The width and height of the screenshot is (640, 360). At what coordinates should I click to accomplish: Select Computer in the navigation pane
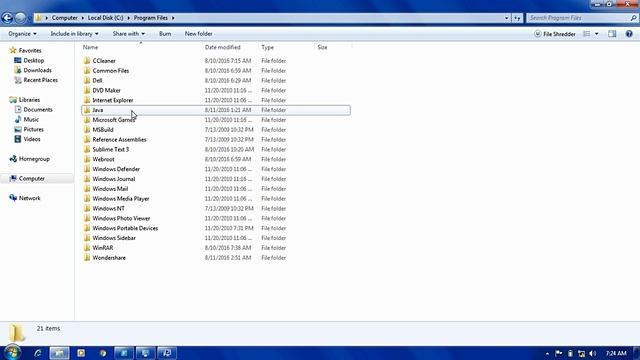coord(27,178)
